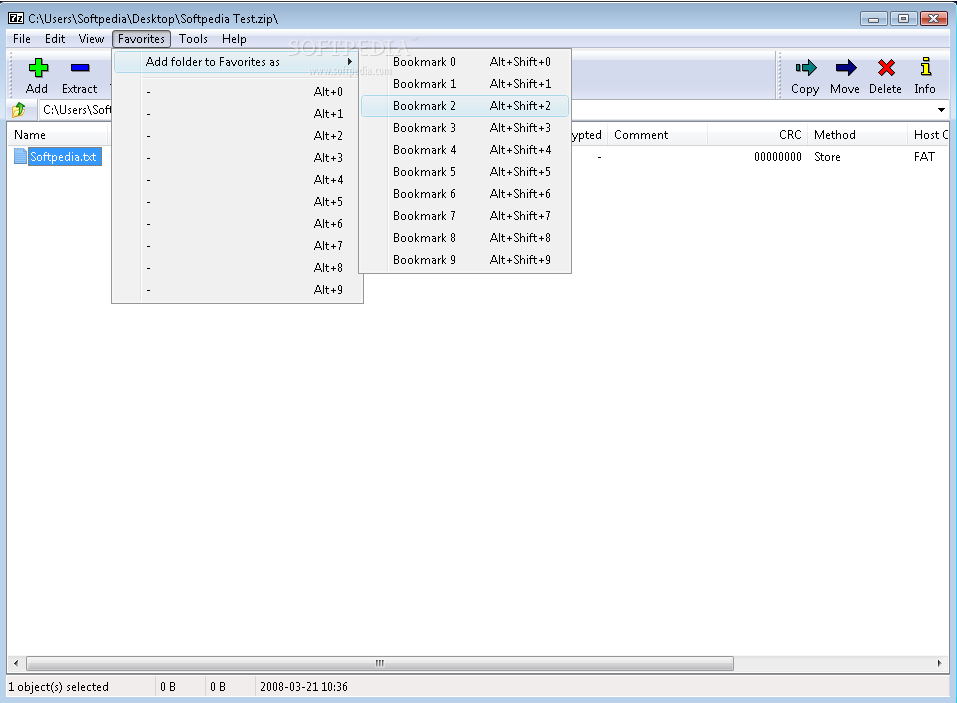Choose Bookmark 3 in submenu
Image resolution: width=957 pixels, height=703 pixels.
pyautogui.click(x=465, y=128)
